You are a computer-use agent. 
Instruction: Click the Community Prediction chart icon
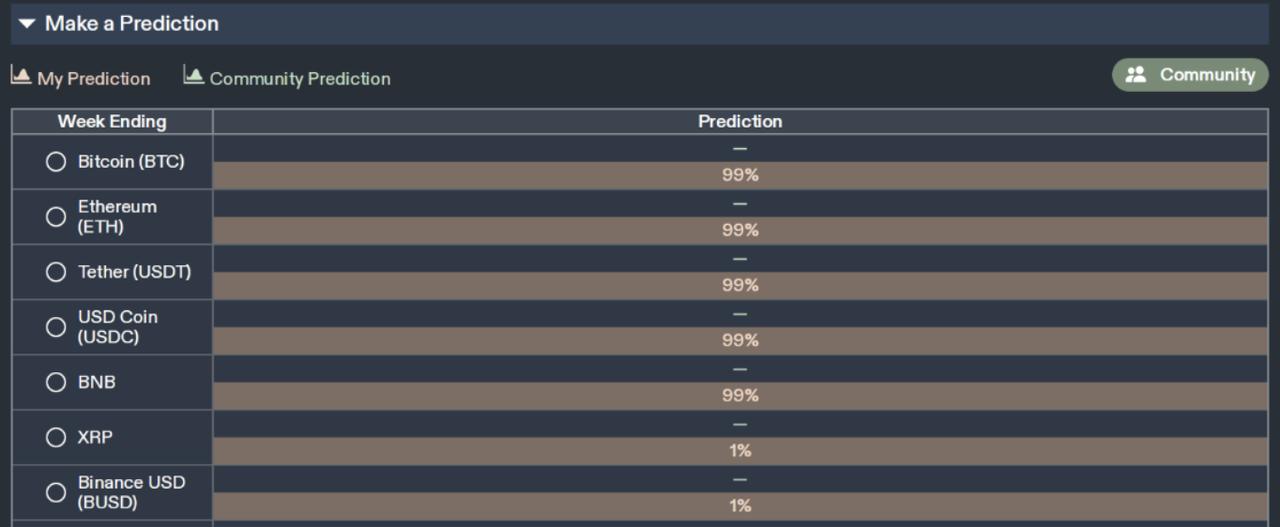pos(194,76)
